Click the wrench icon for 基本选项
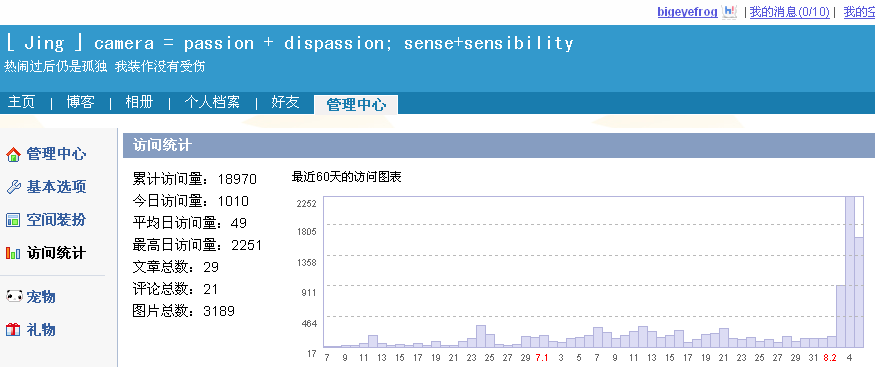 point(13,187)
